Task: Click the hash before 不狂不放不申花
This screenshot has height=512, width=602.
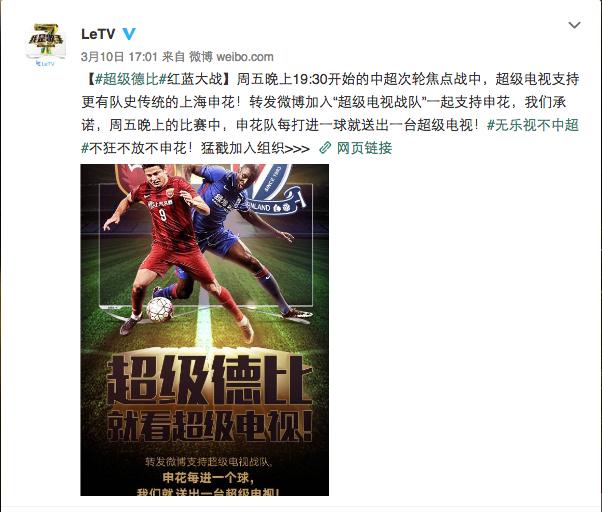Action: (x=85, y=148)
